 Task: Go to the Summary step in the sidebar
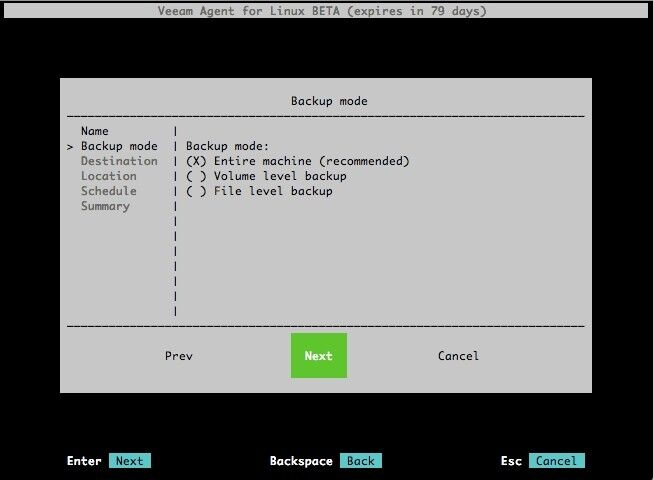(x=105, y=206)
